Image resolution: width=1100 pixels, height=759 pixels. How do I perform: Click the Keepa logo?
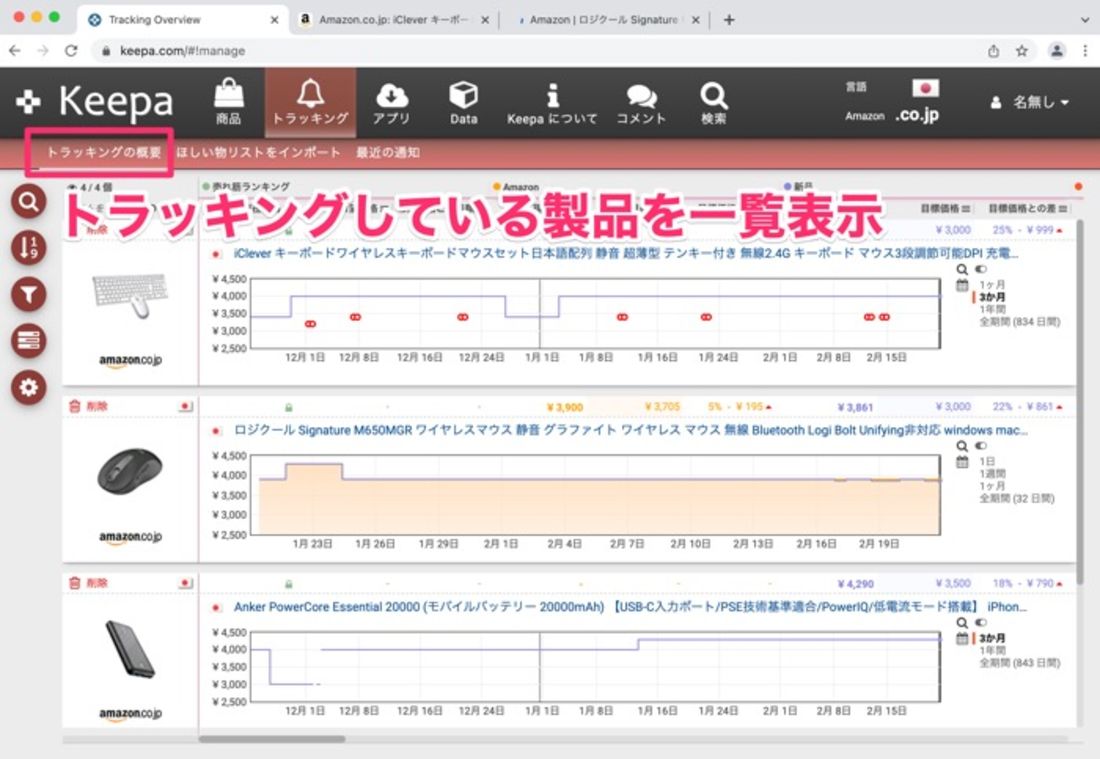click(95, 102)
